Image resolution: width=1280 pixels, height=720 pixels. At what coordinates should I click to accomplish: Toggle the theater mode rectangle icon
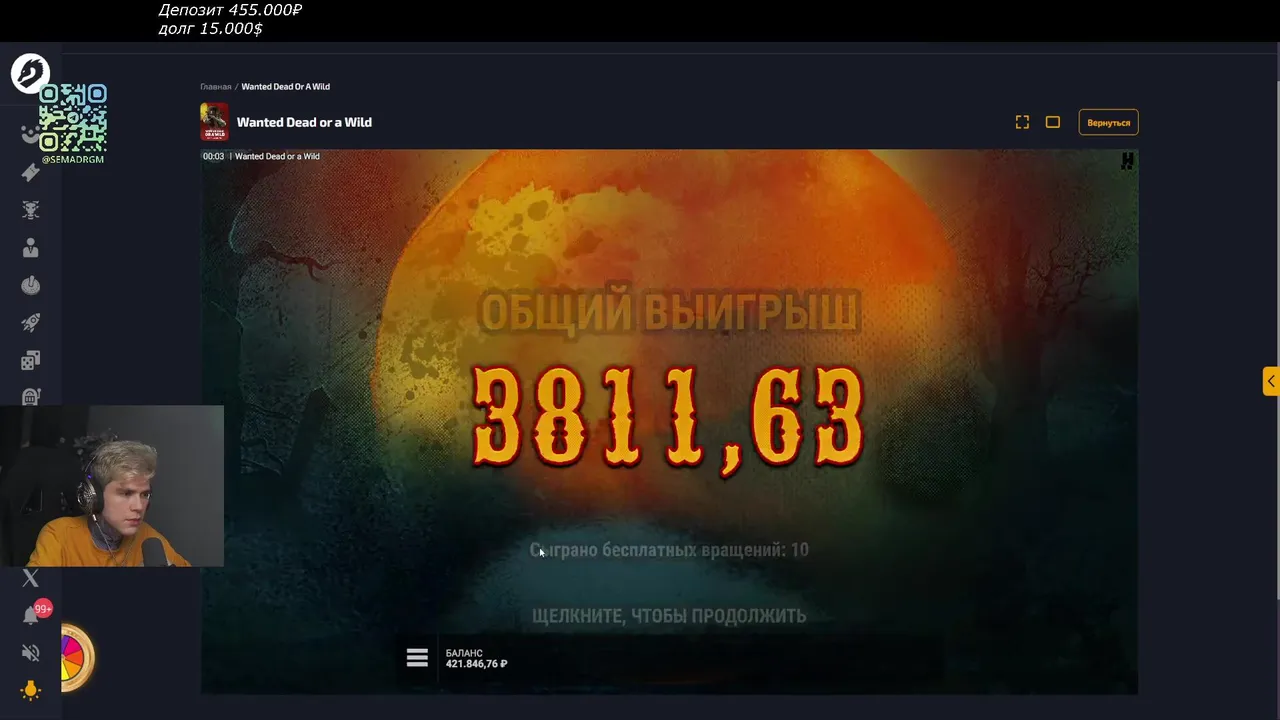pos(1053,122)
